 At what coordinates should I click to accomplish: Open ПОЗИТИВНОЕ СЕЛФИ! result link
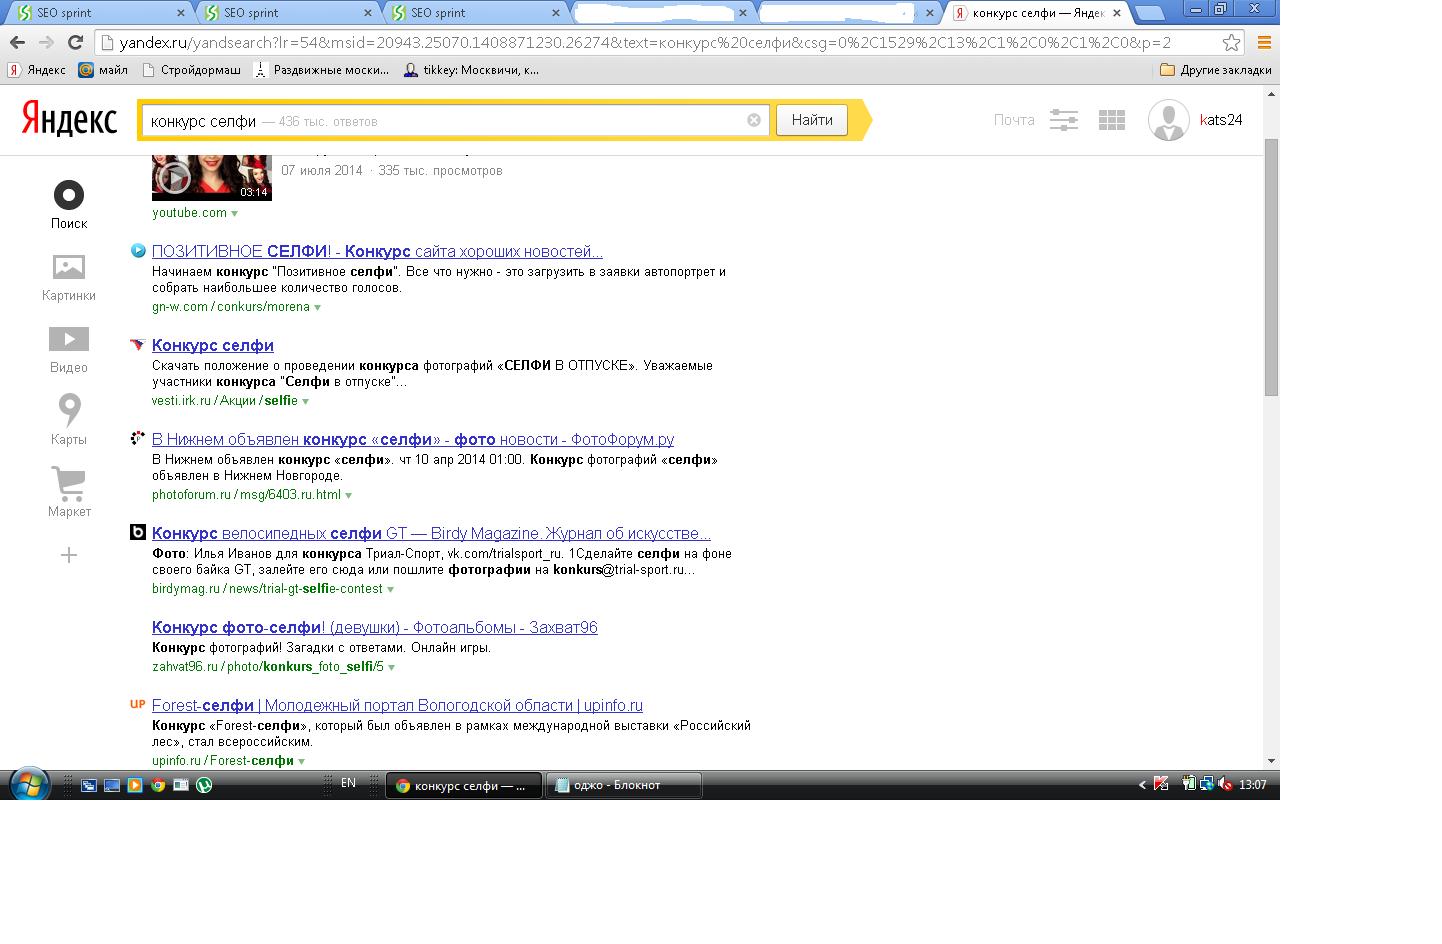(x=377, y=251)
